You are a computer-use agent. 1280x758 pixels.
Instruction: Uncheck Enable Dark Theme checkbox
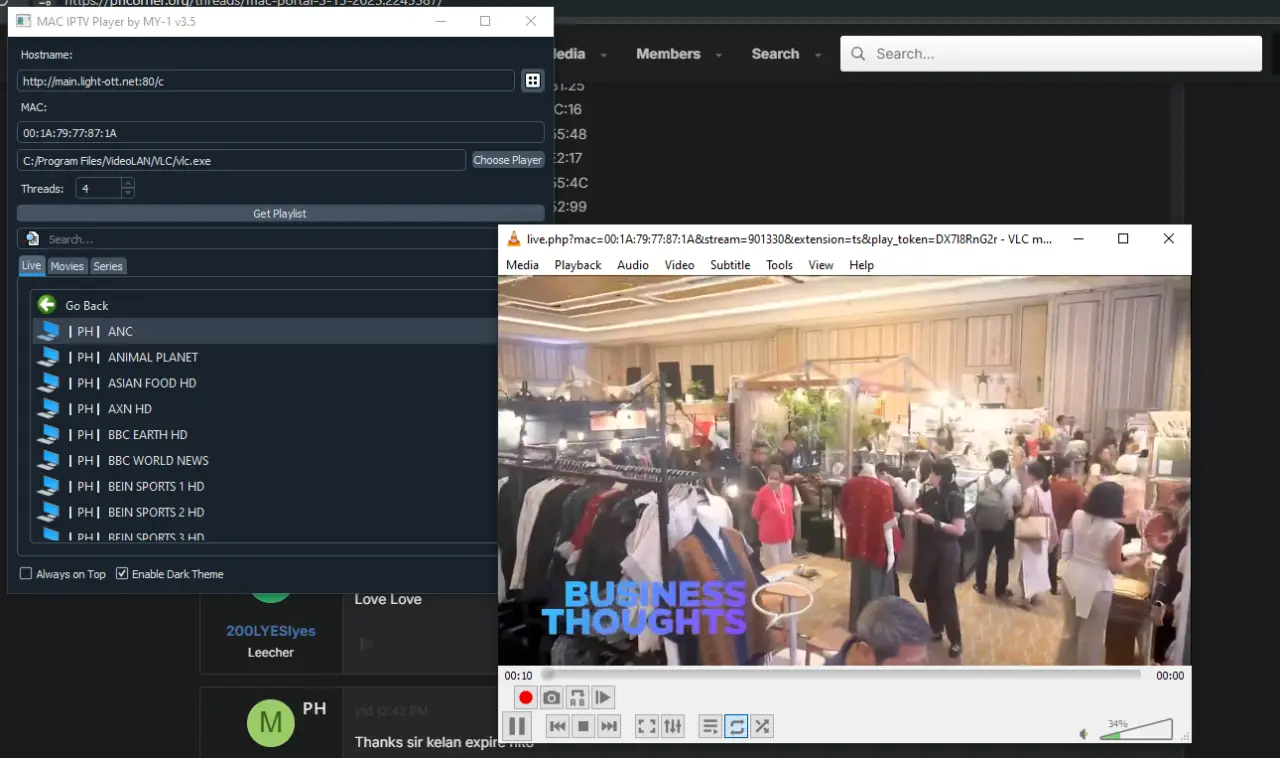pos(122,574)
